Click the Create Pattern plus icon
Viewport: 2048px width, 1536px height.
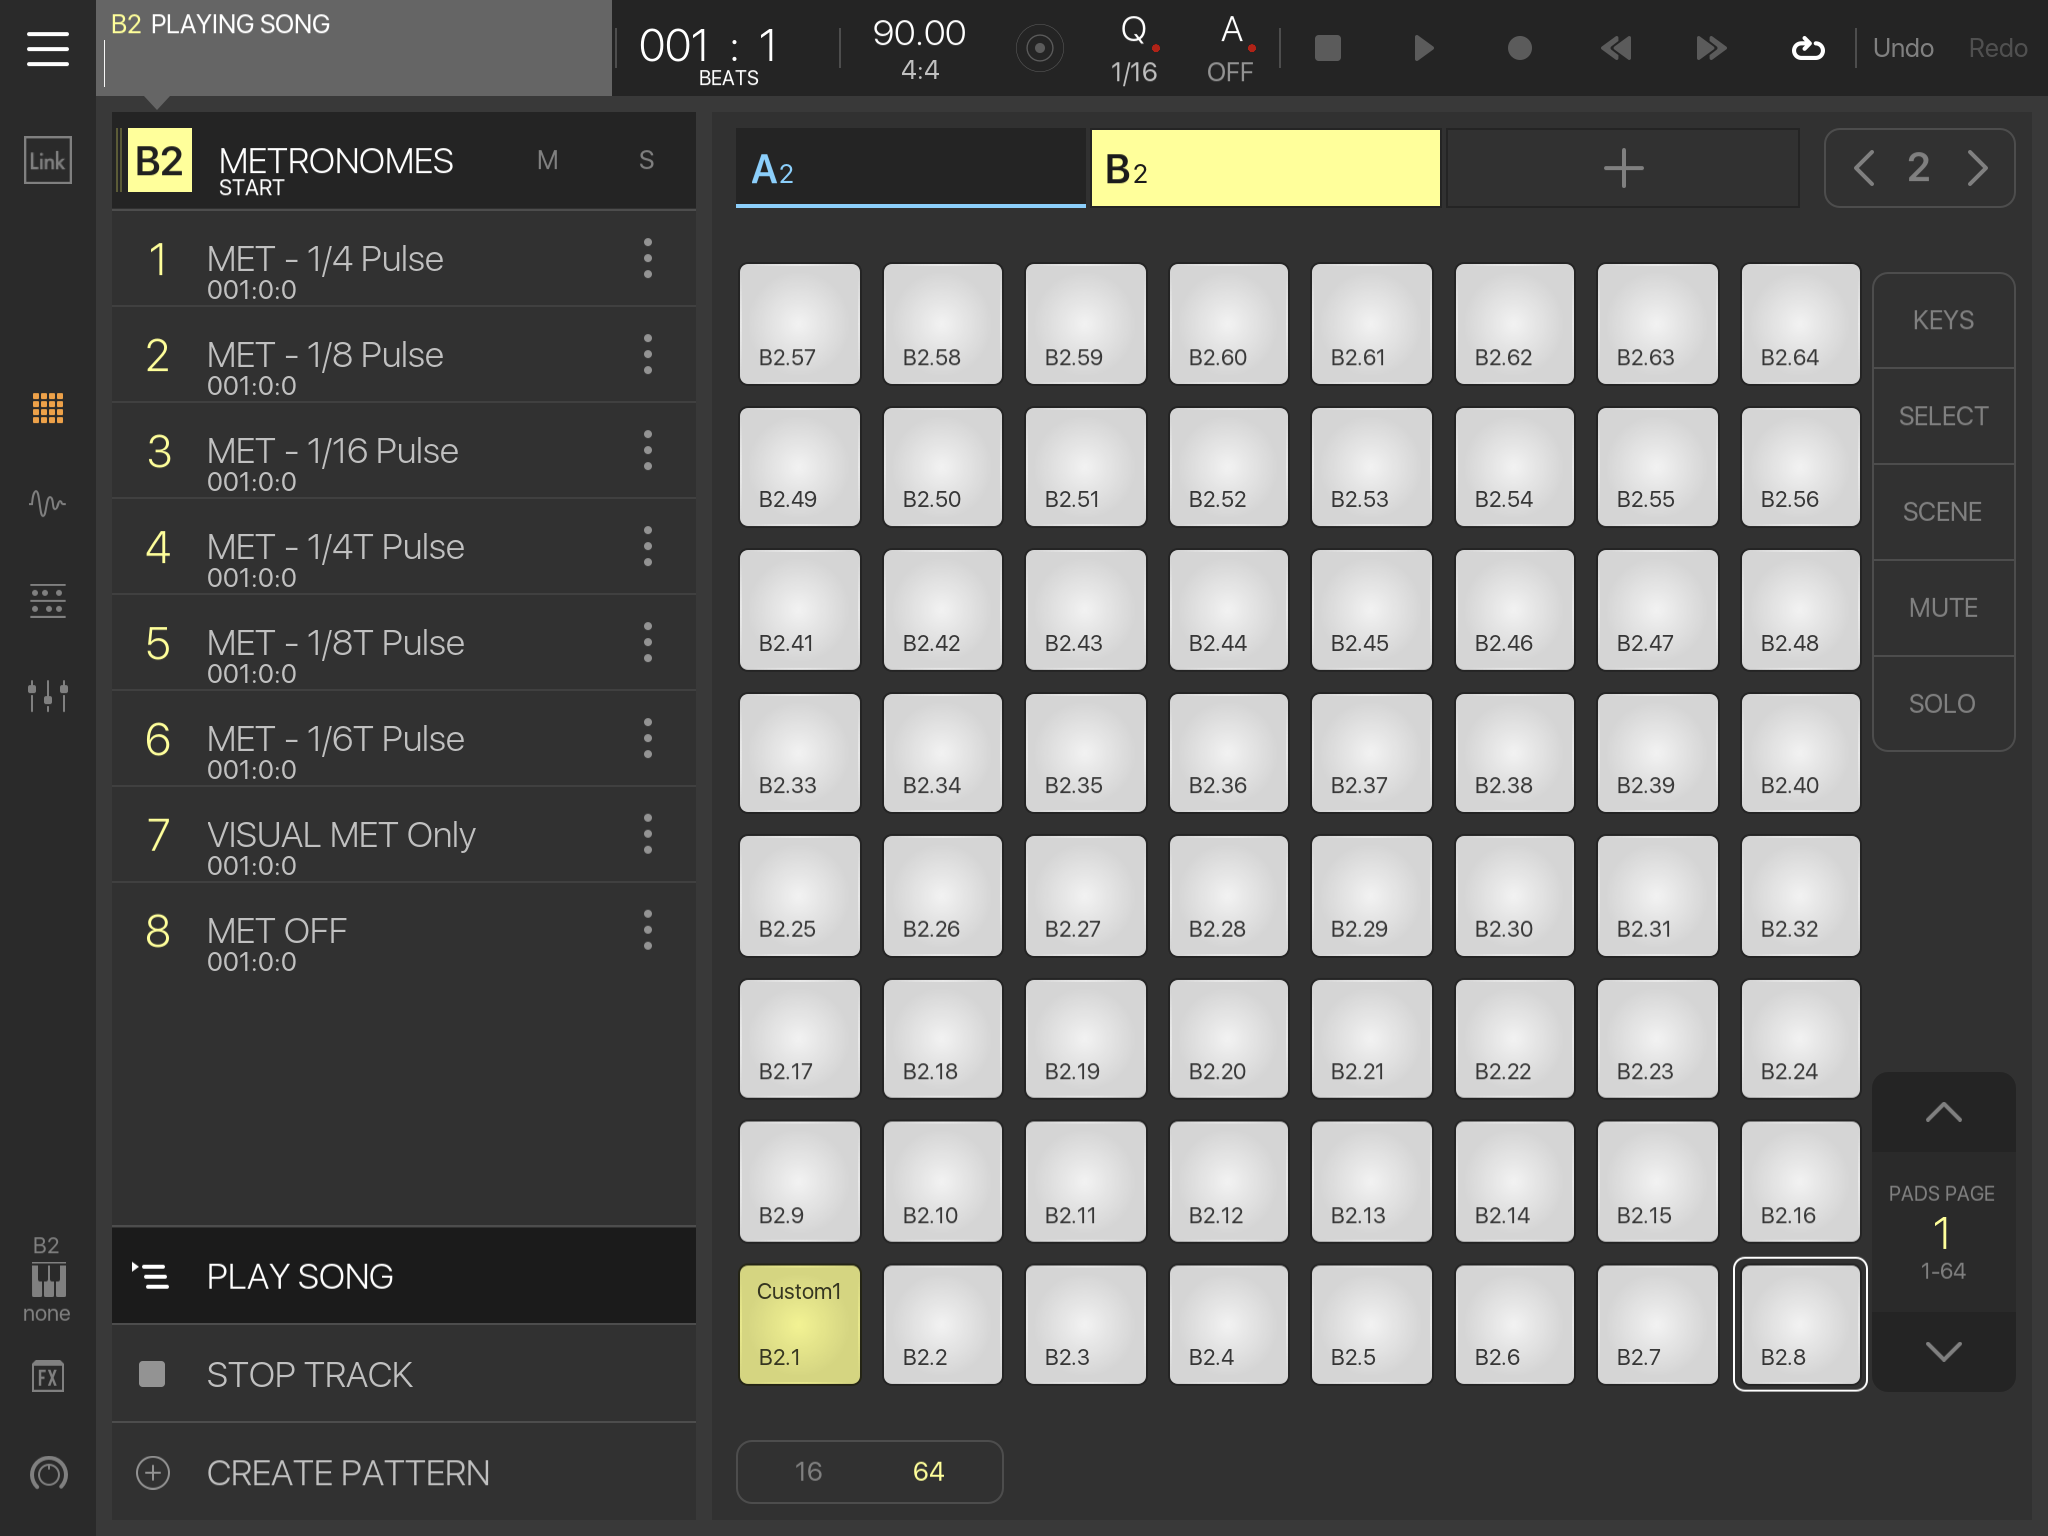(x=152, y=1473)
